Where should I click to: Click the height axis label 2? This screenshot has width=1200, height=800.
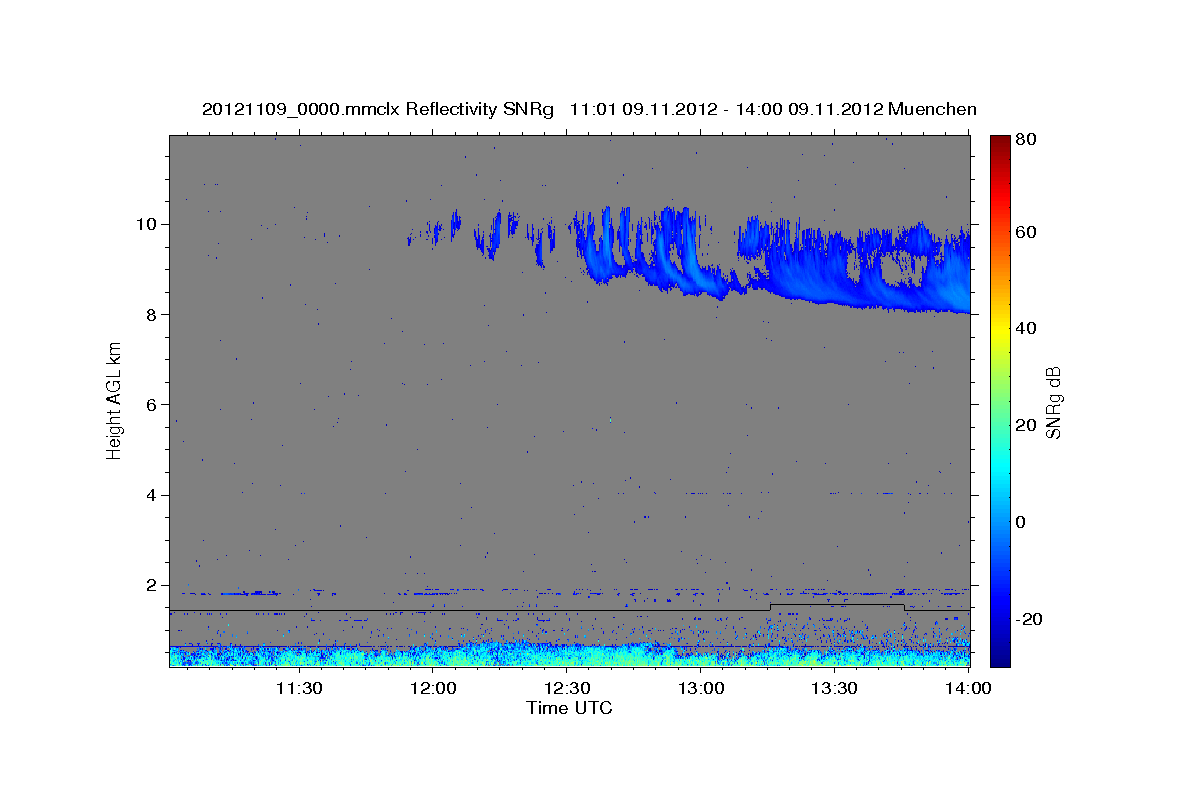(x=153, y=585)
